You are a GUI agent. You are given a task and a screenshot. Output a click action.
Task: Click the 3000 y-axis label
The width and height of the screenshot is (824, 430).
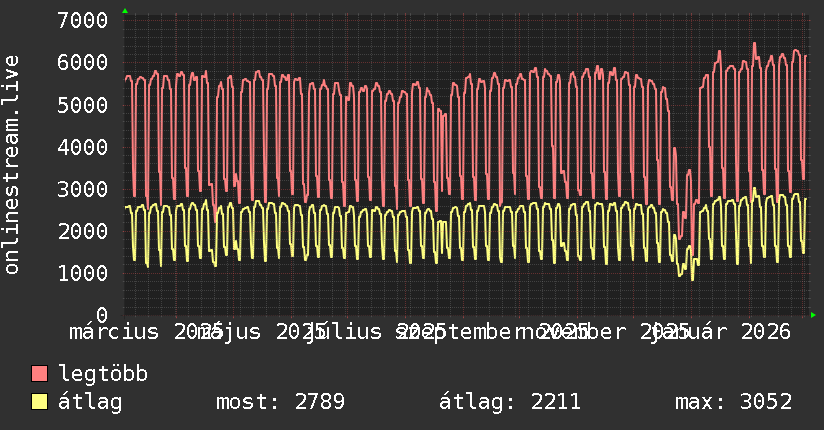coord(83,189)
